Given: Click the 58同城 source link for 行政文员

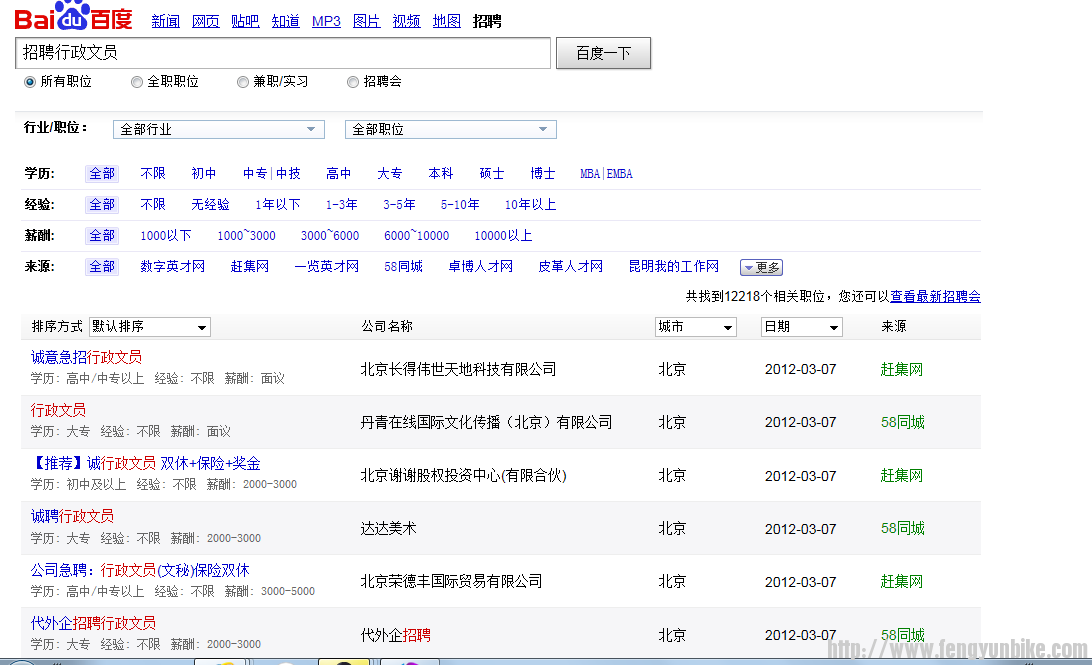Looking at the screenshot, I should 902,422.
